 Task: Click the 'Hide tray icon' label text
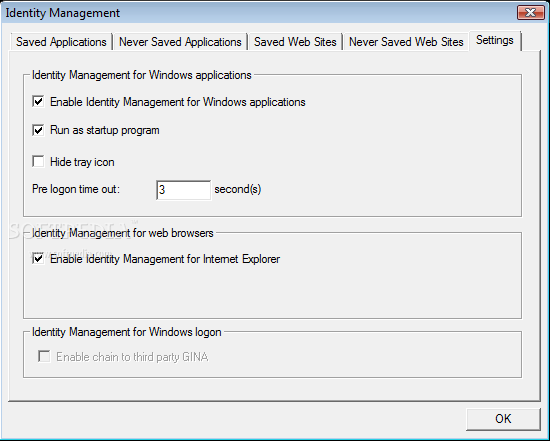pyautogui.click(x=82, y=162)
